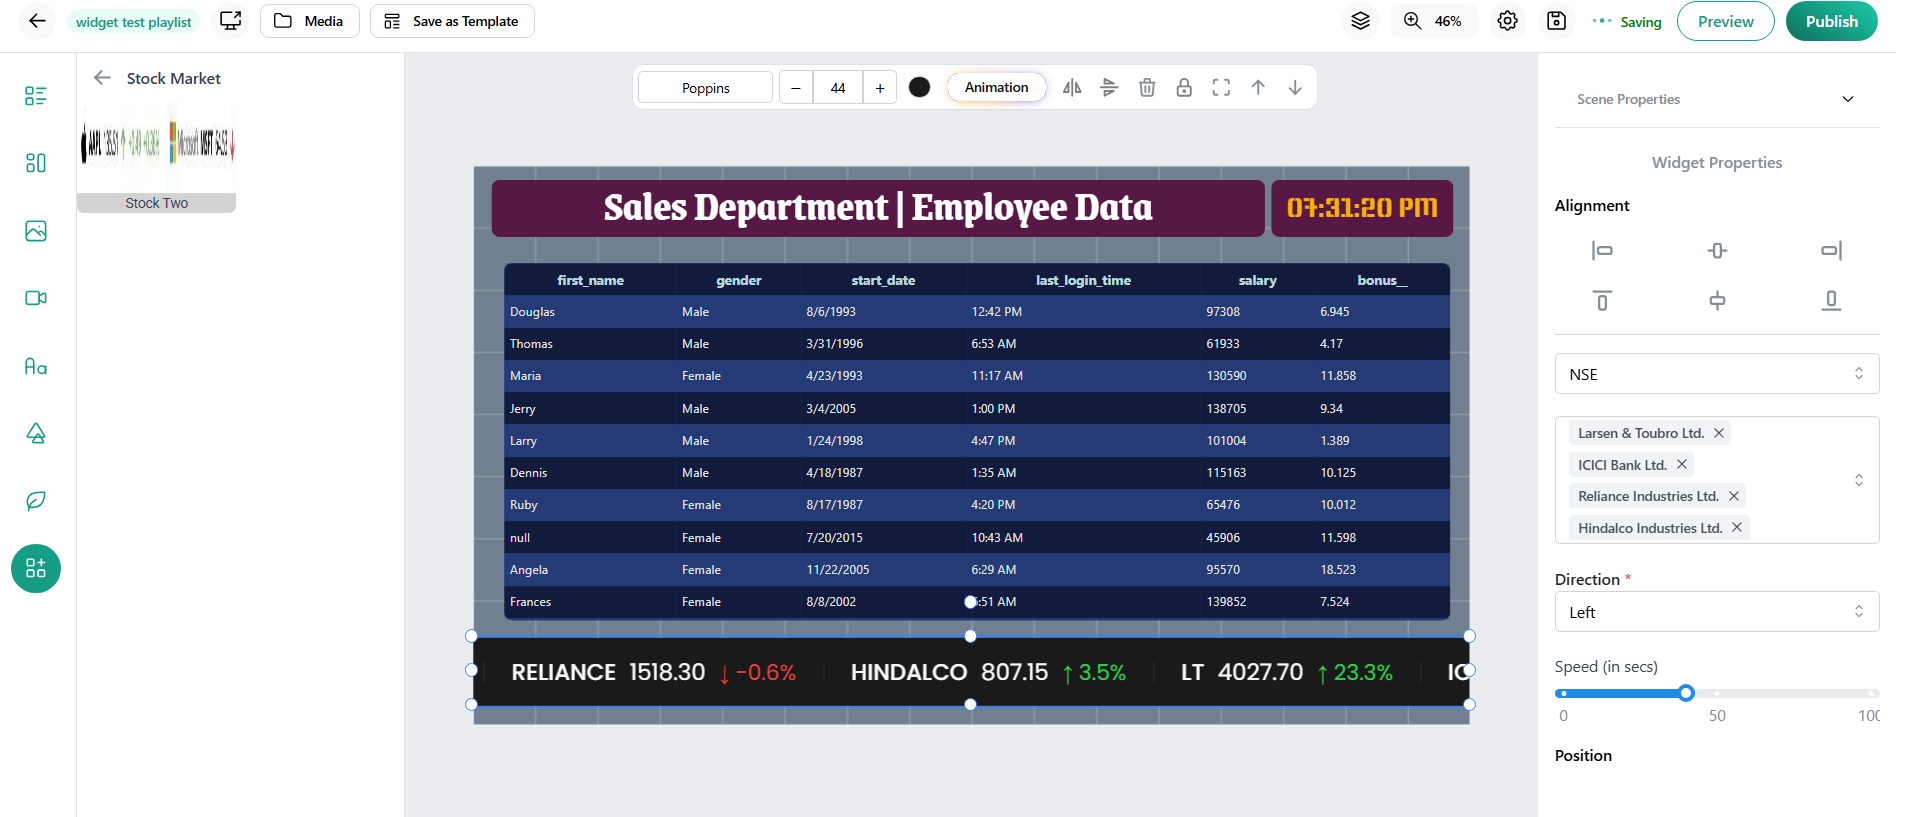
Task: Open the video sidebar icon
Action: 36,298
